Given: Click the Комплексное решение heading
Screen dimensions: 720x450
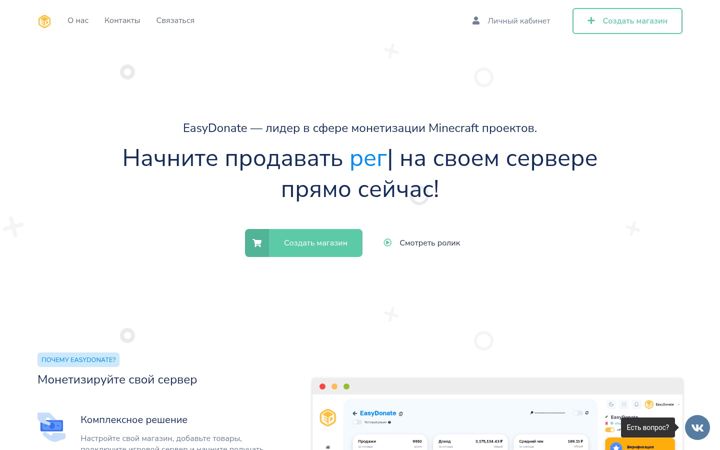Looking at the screenshot, I should pos(134,420).
